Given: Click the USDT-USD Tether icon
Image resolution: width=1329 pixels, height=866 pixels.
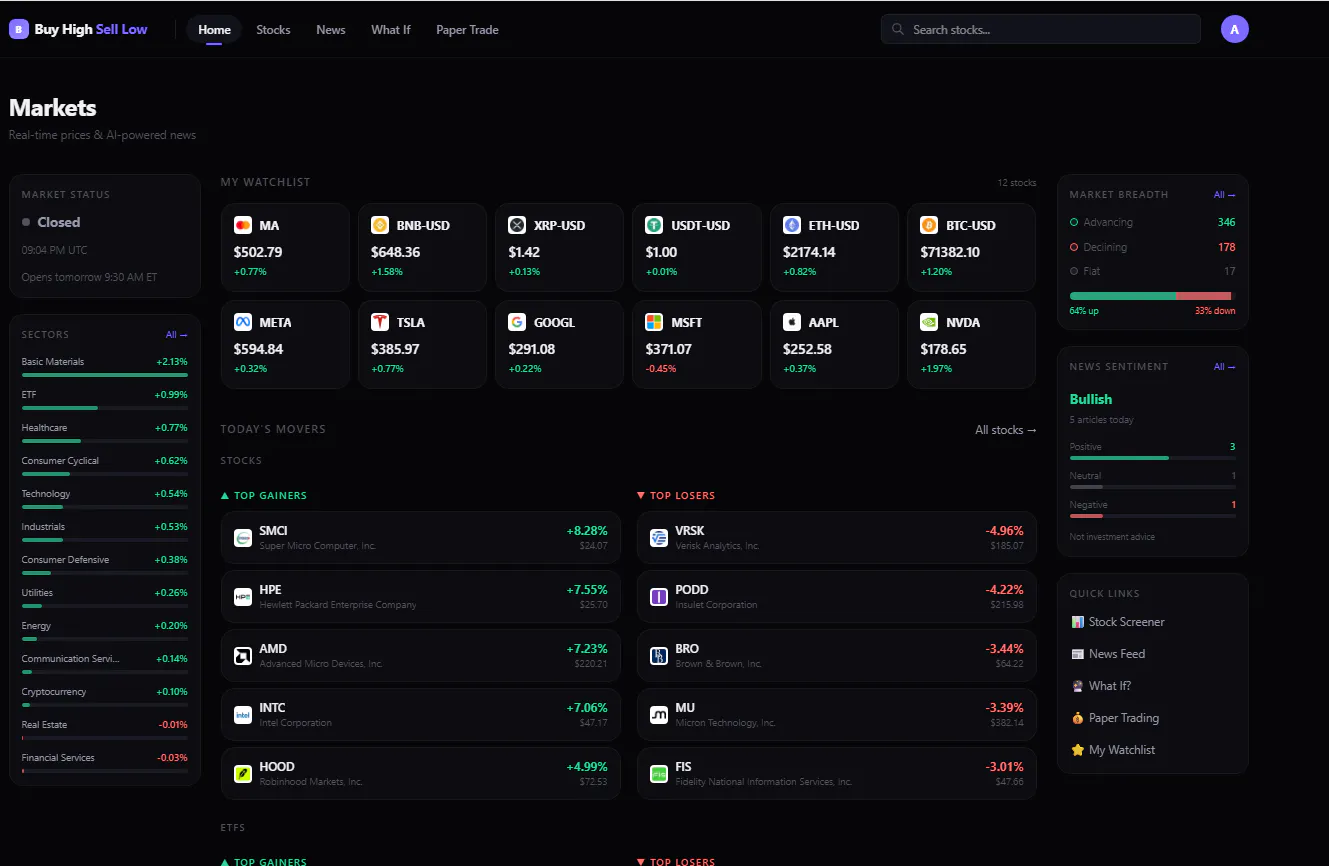Looking at the screenshot, I should (654, 225).
